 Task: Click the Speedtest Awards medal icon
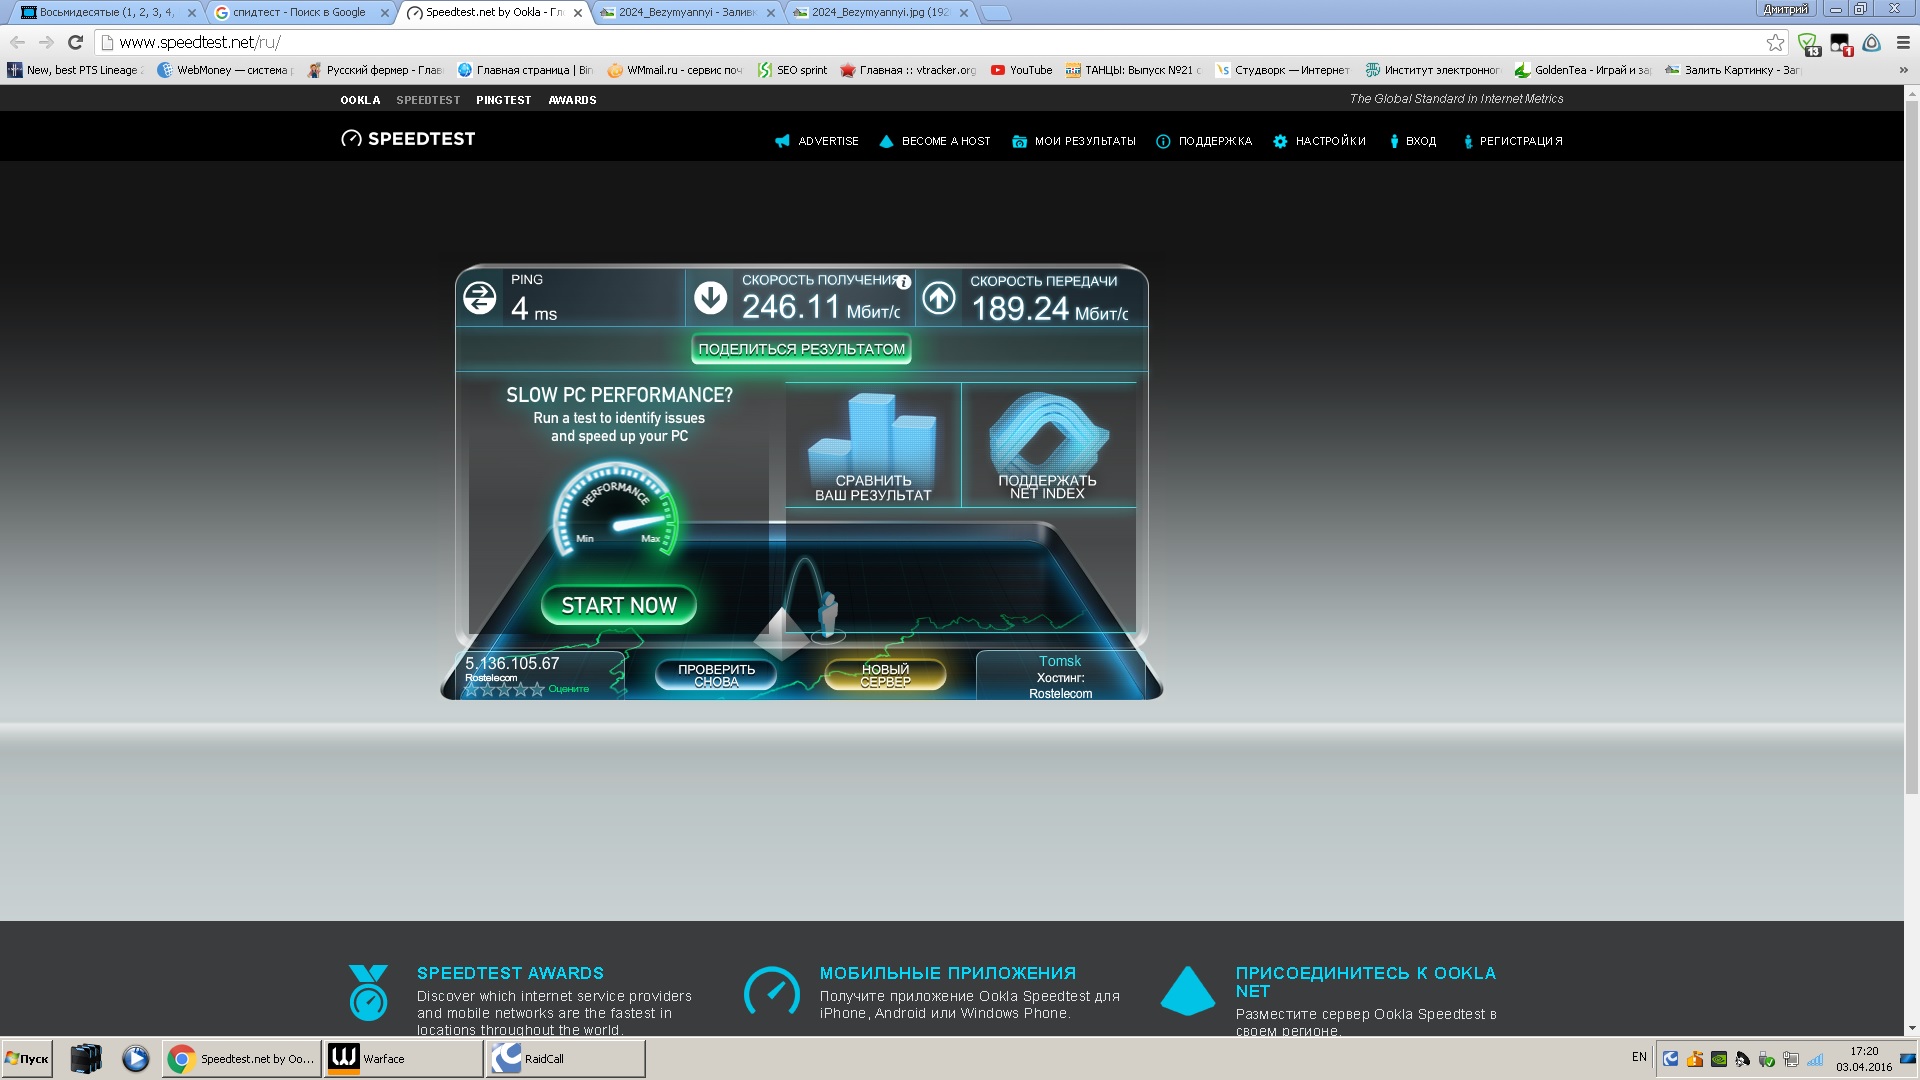pyautogui.click(x=368, y=992)
